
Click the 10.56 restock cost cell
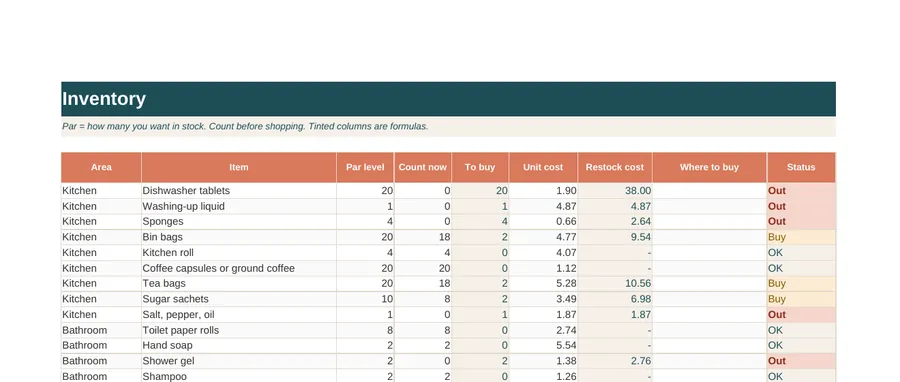pyautogui.click(x=615, y=283)
